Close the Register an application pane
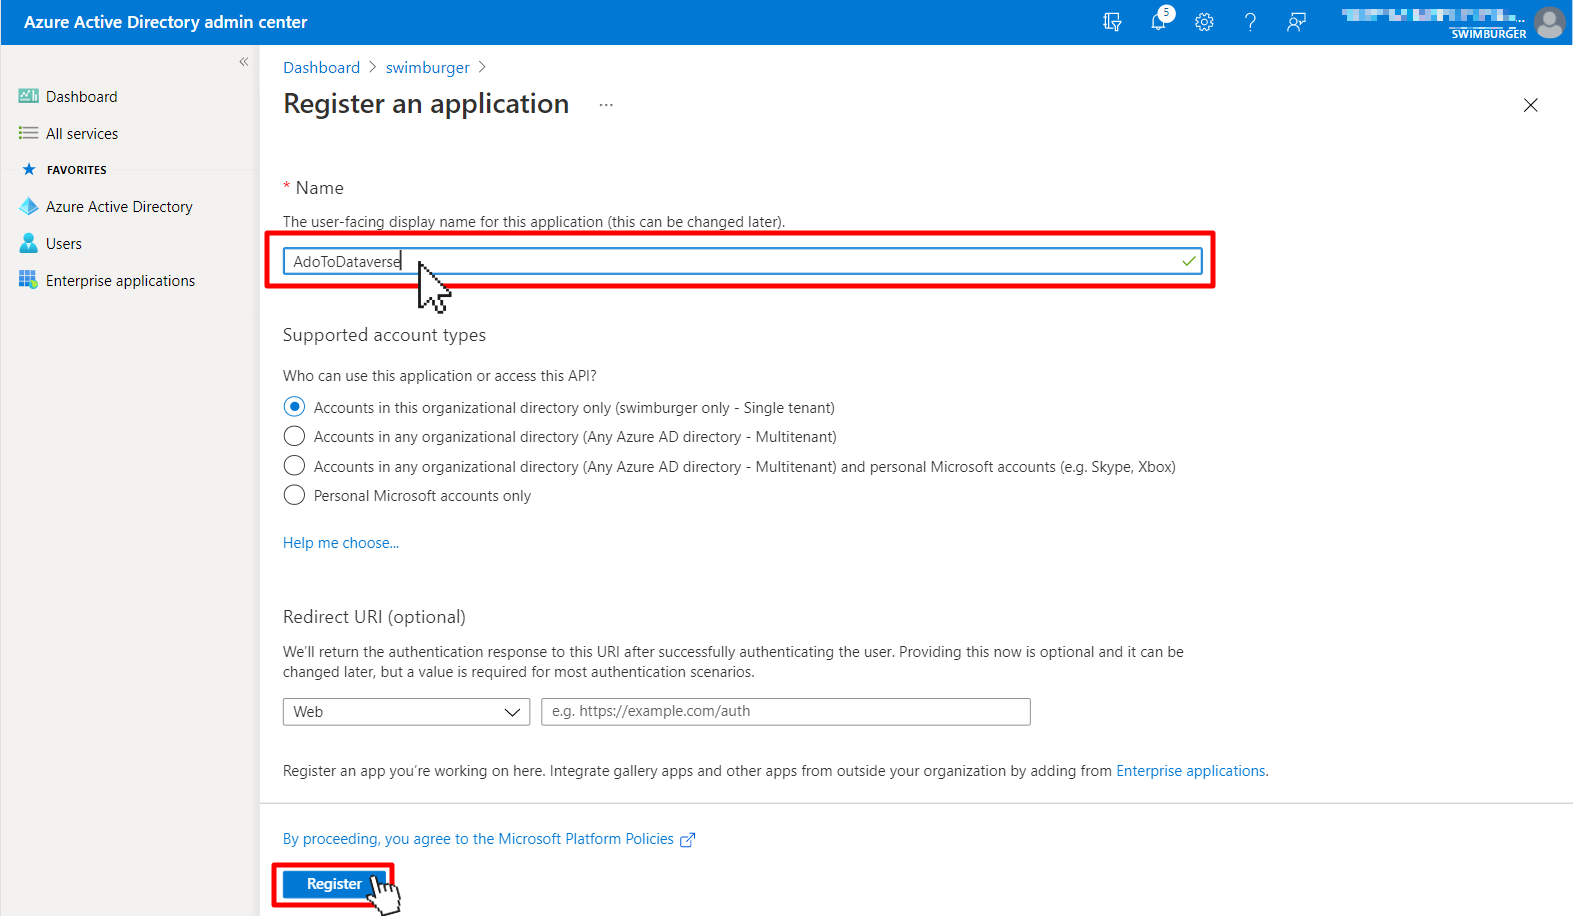Viewport: 1573px width, 916px height. point(1530,105)
